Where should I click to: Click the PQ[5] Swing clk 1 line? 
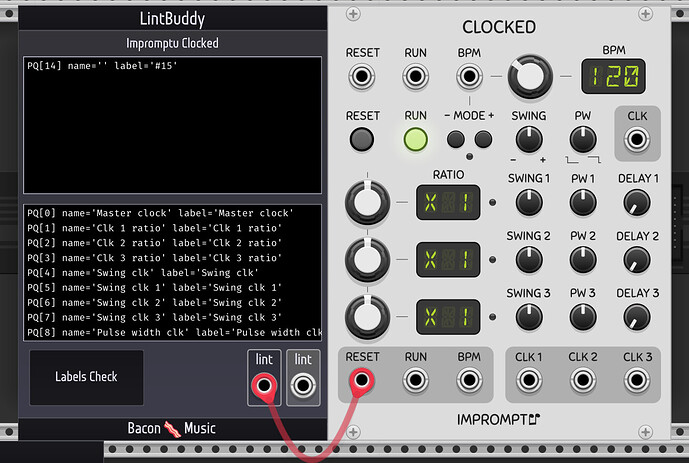click(155, 288)
